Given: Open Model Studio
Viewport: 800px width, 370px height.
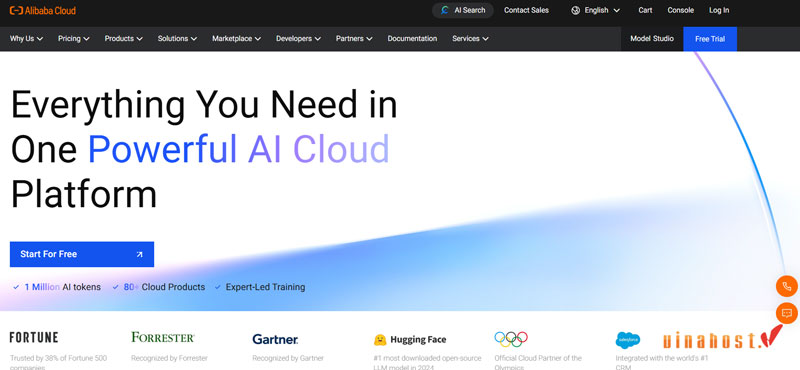Looking at the screenshot, I should [652, 39].
